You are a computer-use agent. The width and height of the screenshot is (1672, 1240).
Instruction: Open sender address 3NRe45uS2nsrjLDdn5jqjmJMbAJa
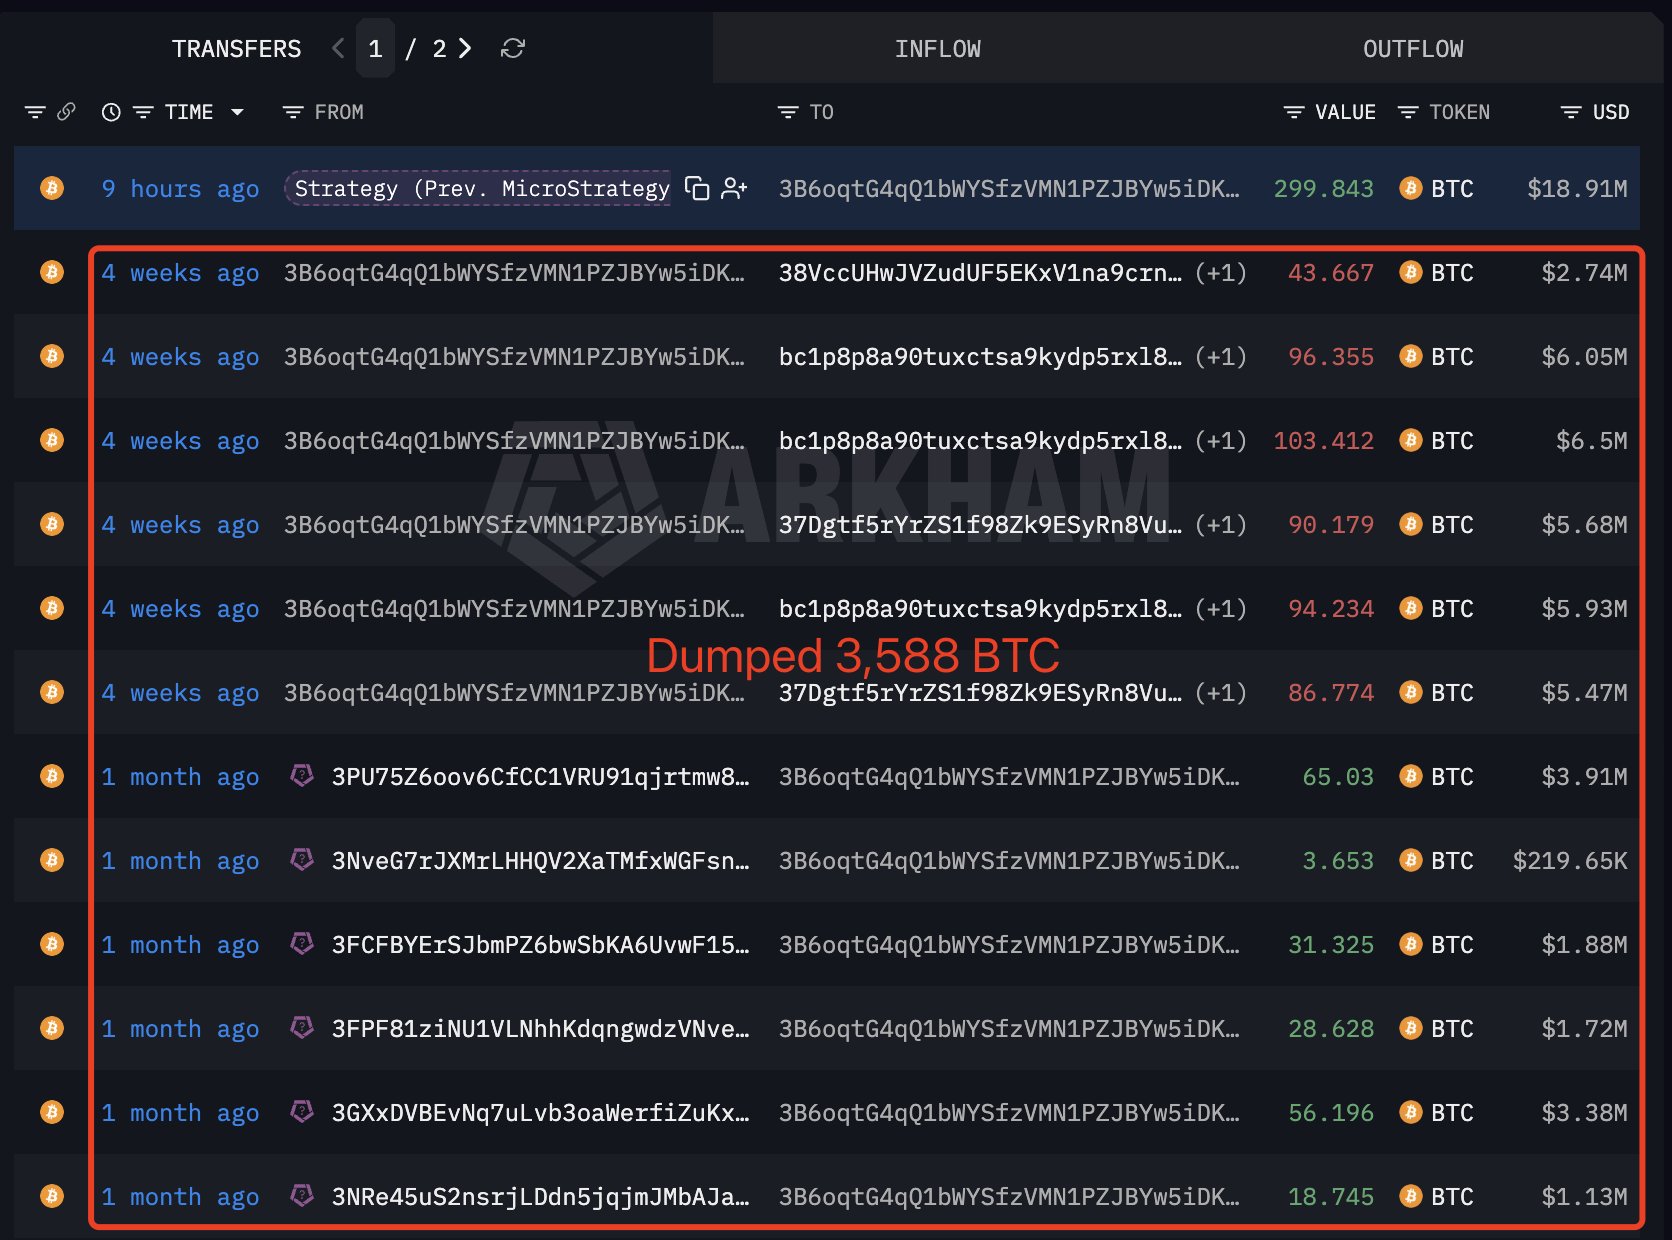point(540,1196)
